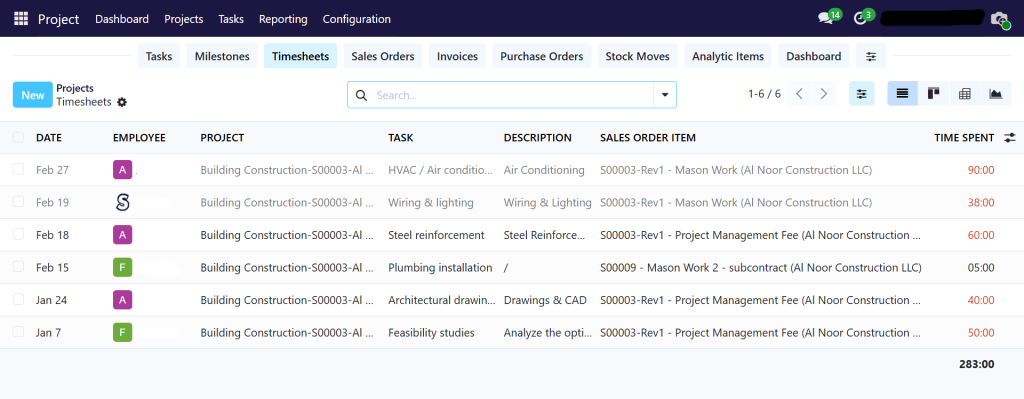1024x399 pixels.
Task: Select the Analytic Items tab
Action: tap(728, 56)
